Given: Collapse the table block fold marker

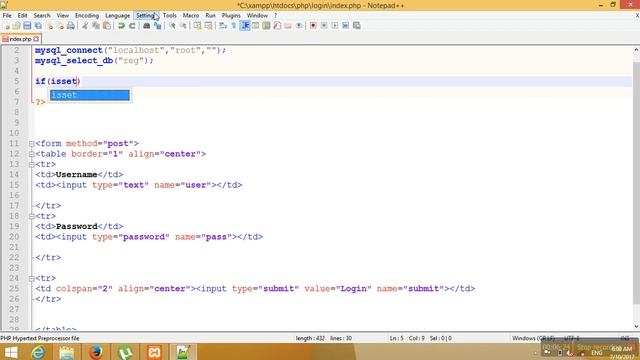Looking at the screenshot, I should [x=31, y=154].
